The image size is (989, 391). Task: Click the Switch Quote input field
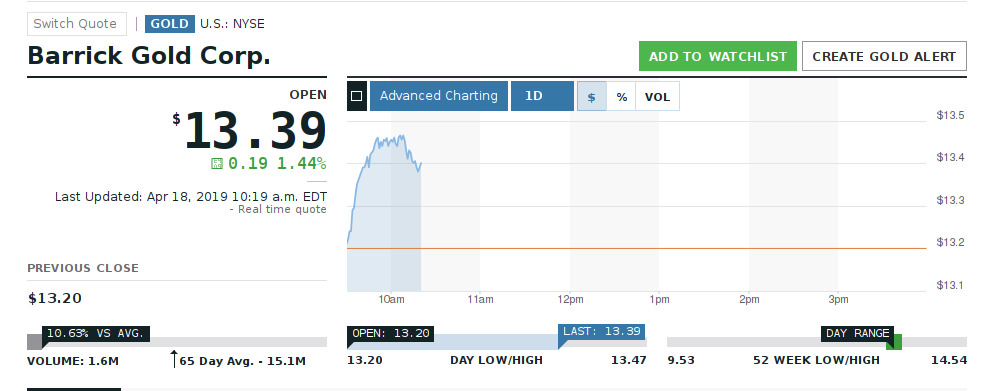(x=77, y=24)
